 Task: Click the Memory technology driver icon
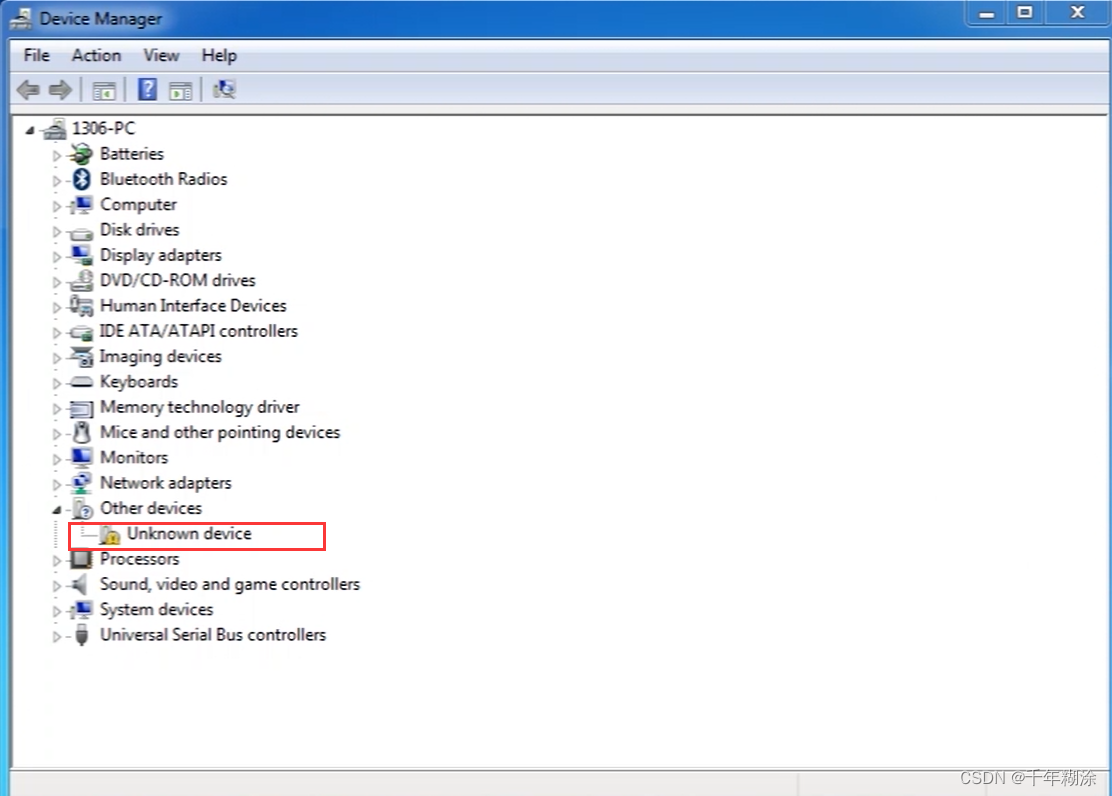pos(82,409)
